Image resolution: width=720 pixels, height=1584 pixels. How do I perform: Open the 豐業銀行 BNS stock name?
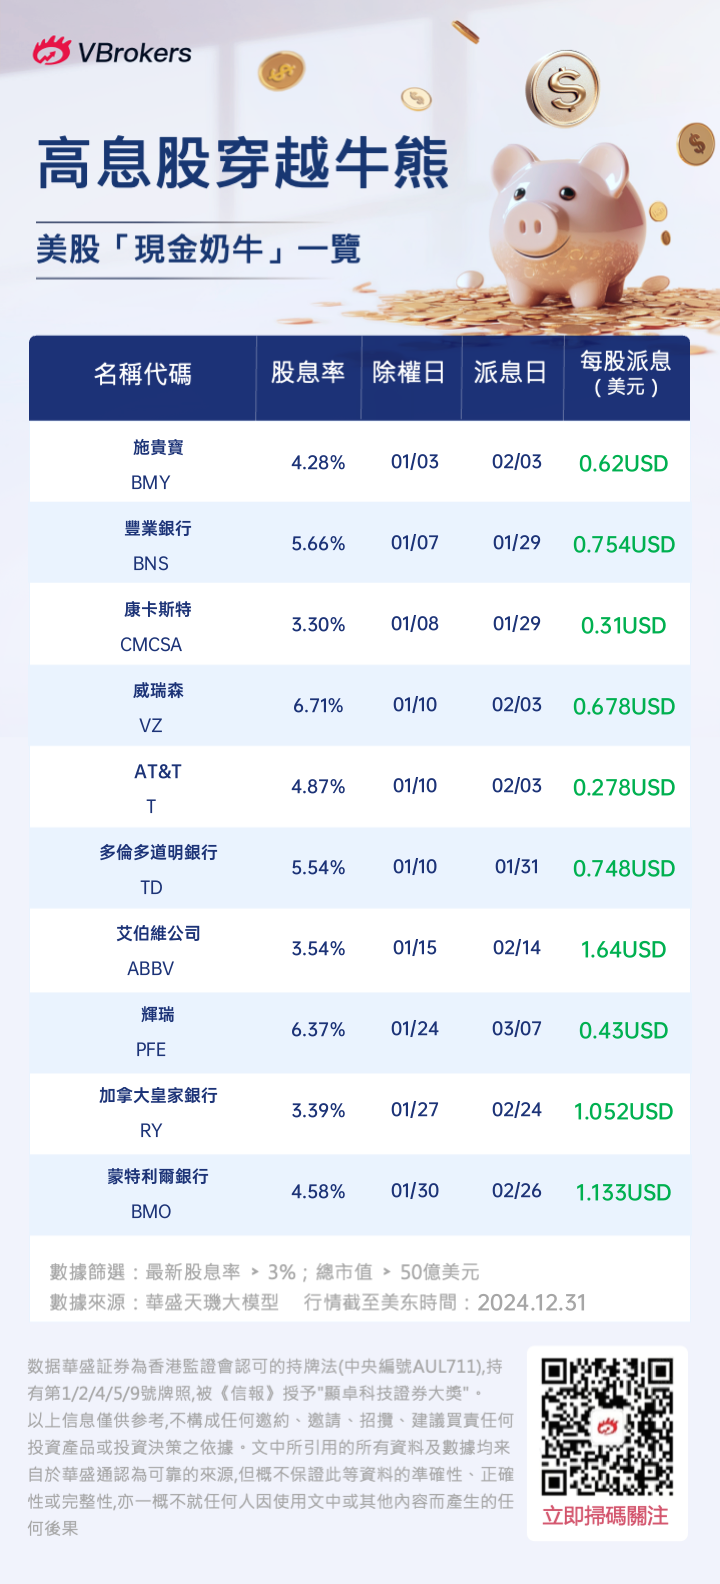tap(158, 528)
